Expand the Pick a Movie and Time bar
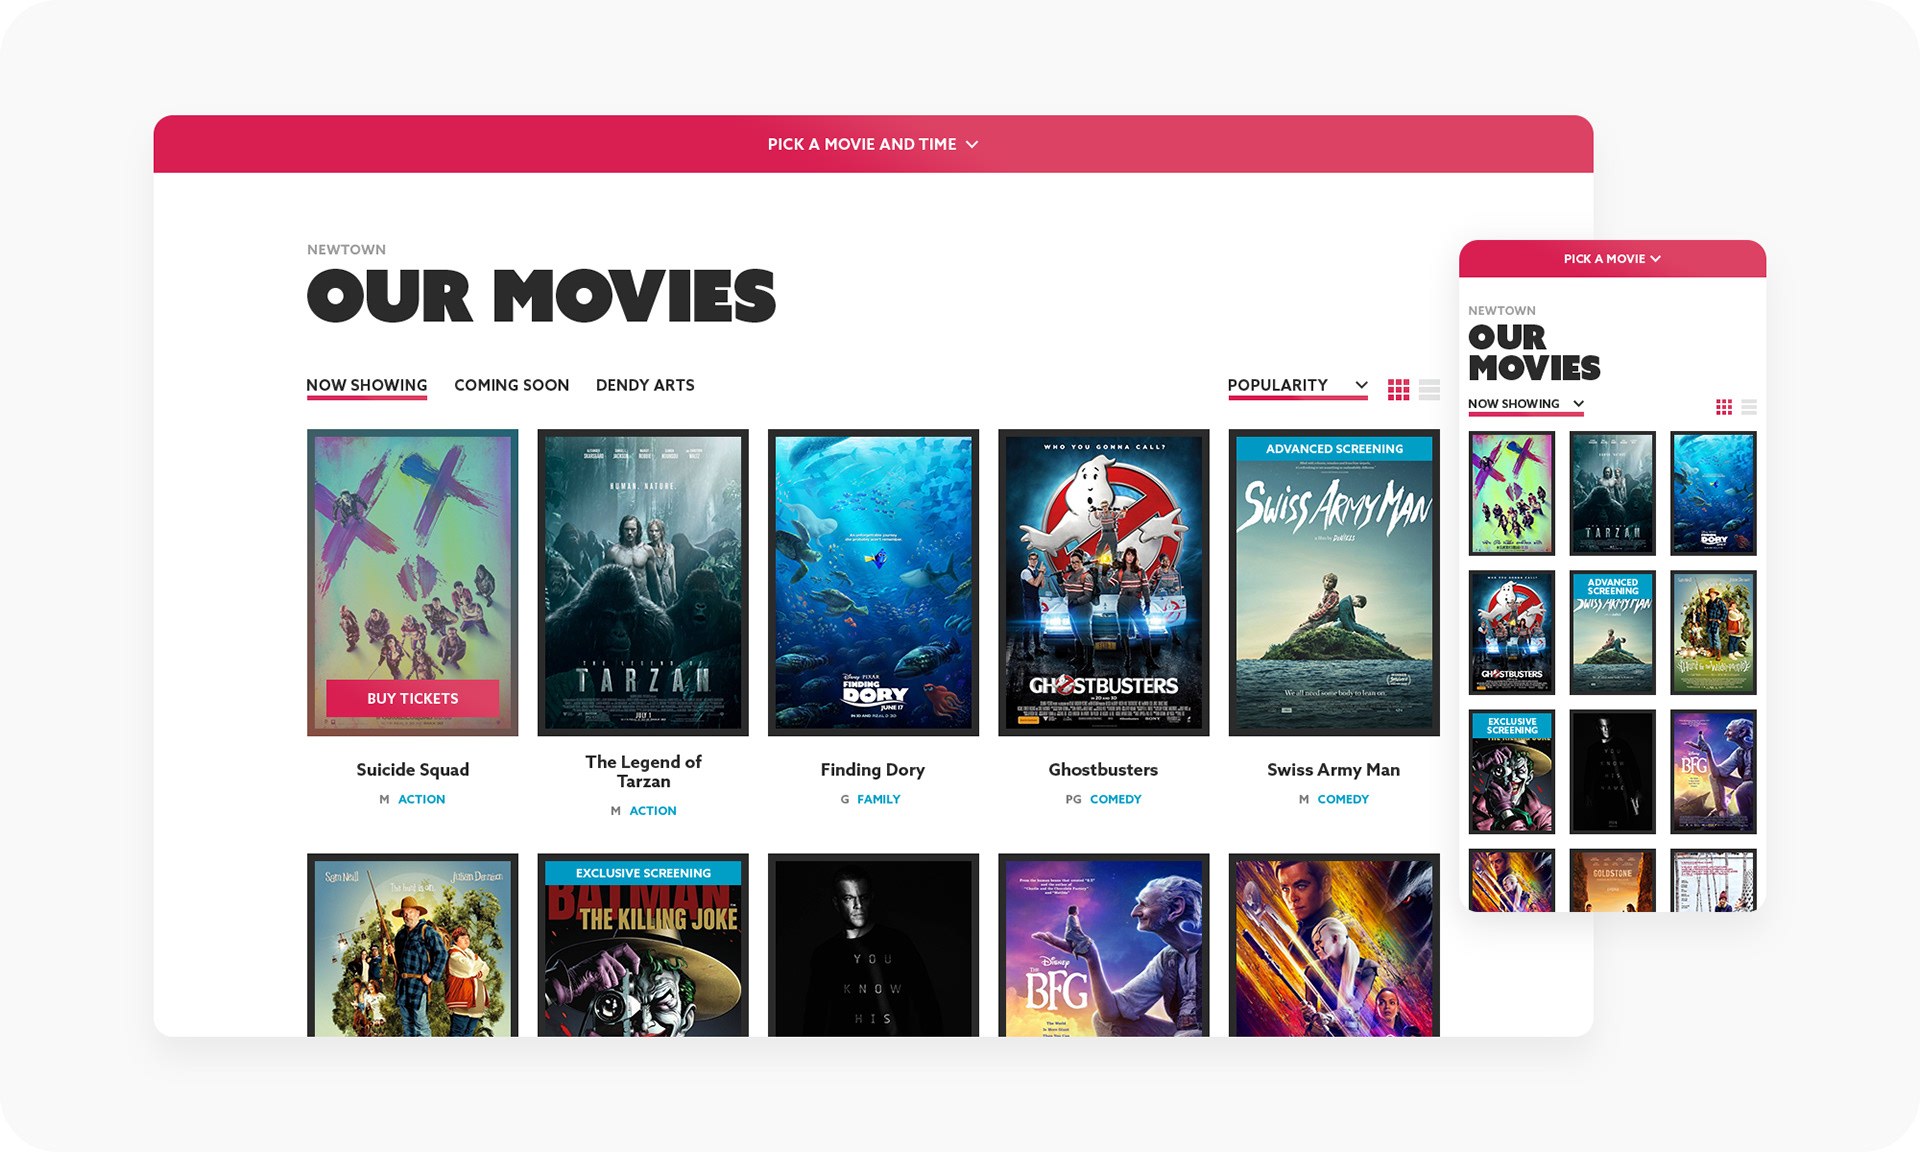The image size is (1920, 1152). tap(873, 144)
